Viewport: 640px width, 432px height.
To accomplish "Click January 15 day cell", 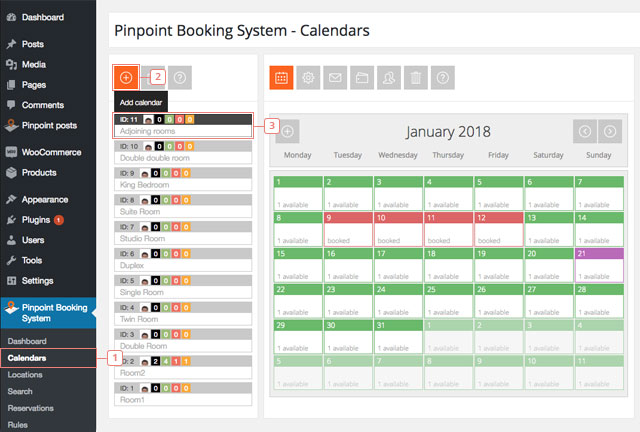I will click(298, 265).
